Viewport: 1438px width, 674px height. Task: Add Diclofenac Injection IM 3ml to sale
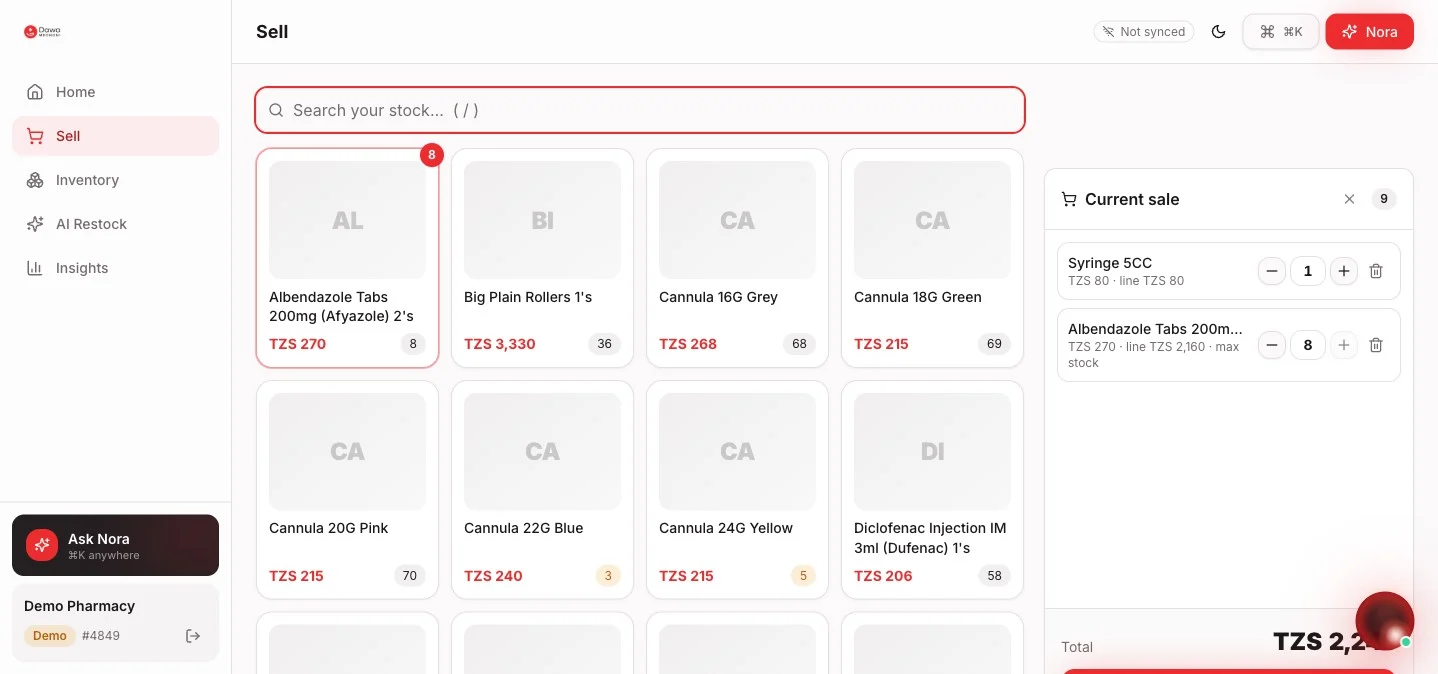tap(932, 490)
